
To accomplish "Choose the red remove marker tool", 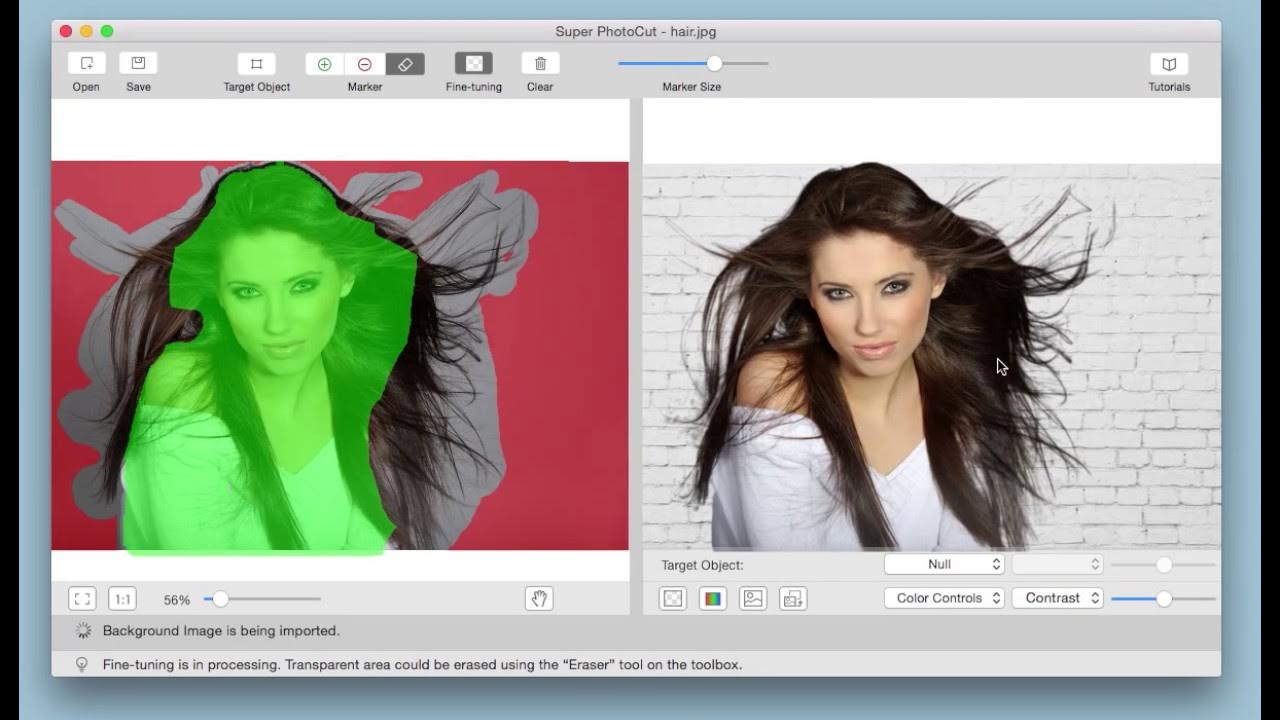I will [365, 64].
